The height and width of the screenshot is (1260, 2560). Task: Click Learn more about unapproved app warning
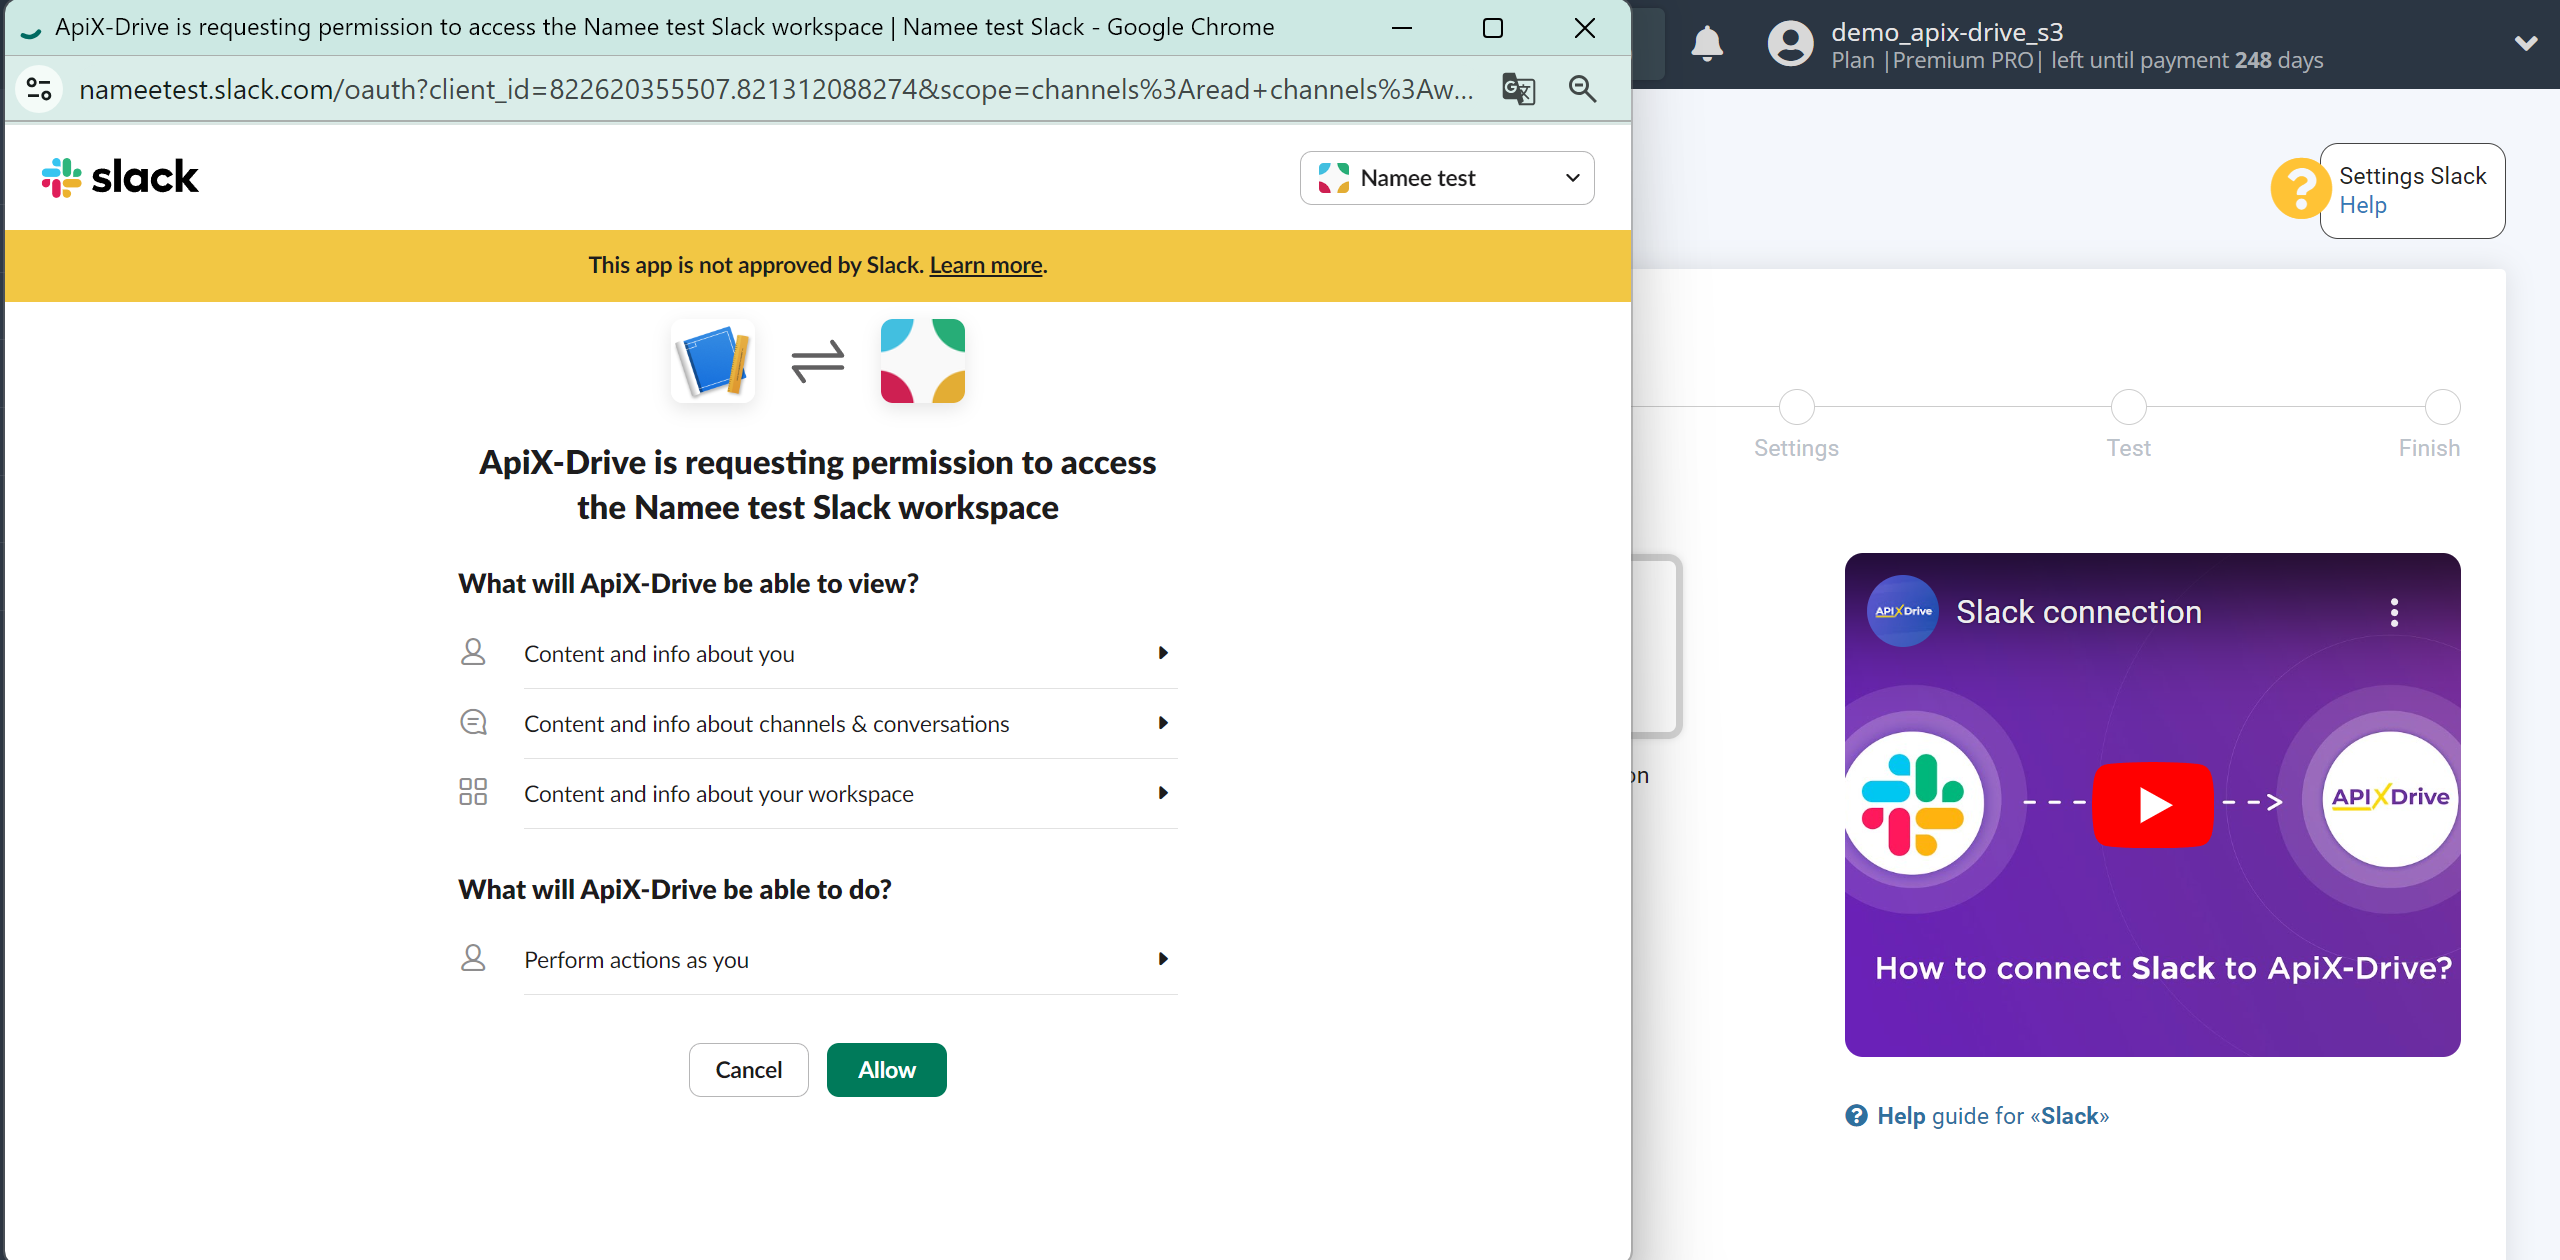(986, 263)
